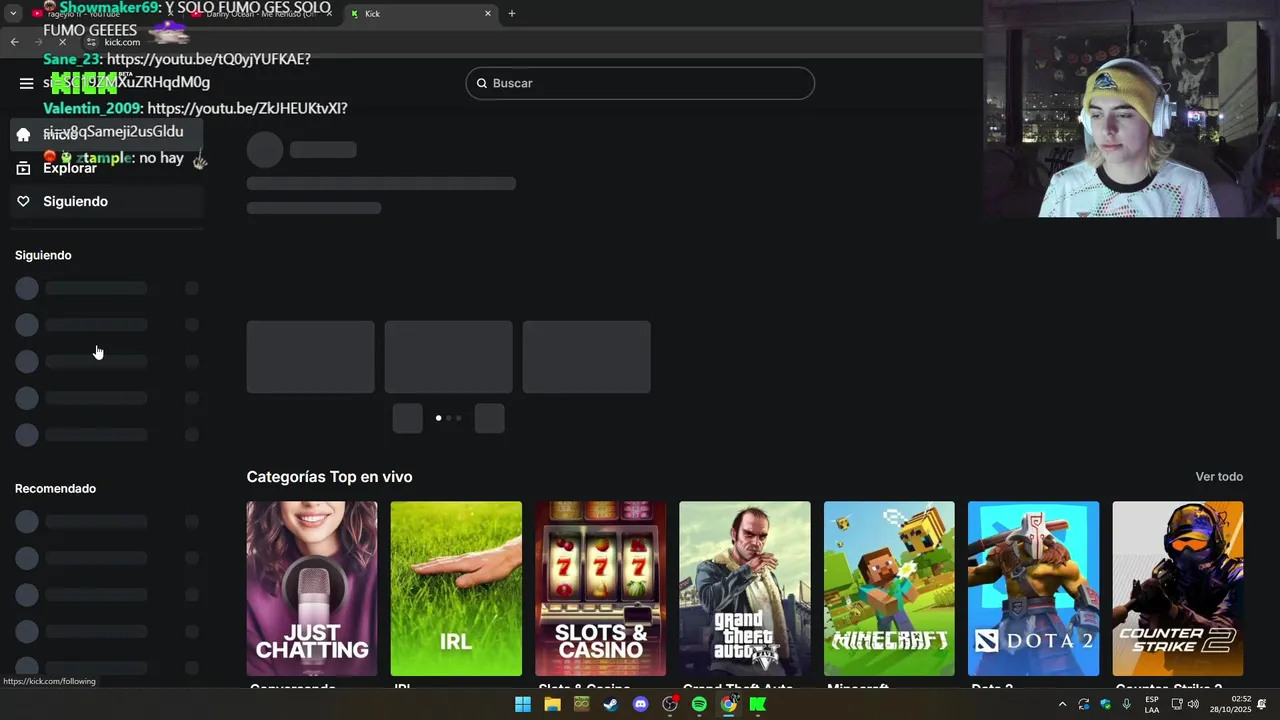Screen dimensions: 1280x720
Task: Show hidden system tray icons
Action: point(1062,704)
